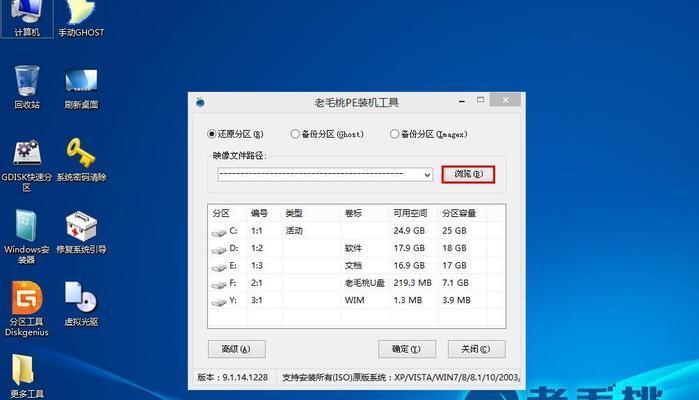
Task: Click the 类型 column header
Action: (x=312, y=213)
